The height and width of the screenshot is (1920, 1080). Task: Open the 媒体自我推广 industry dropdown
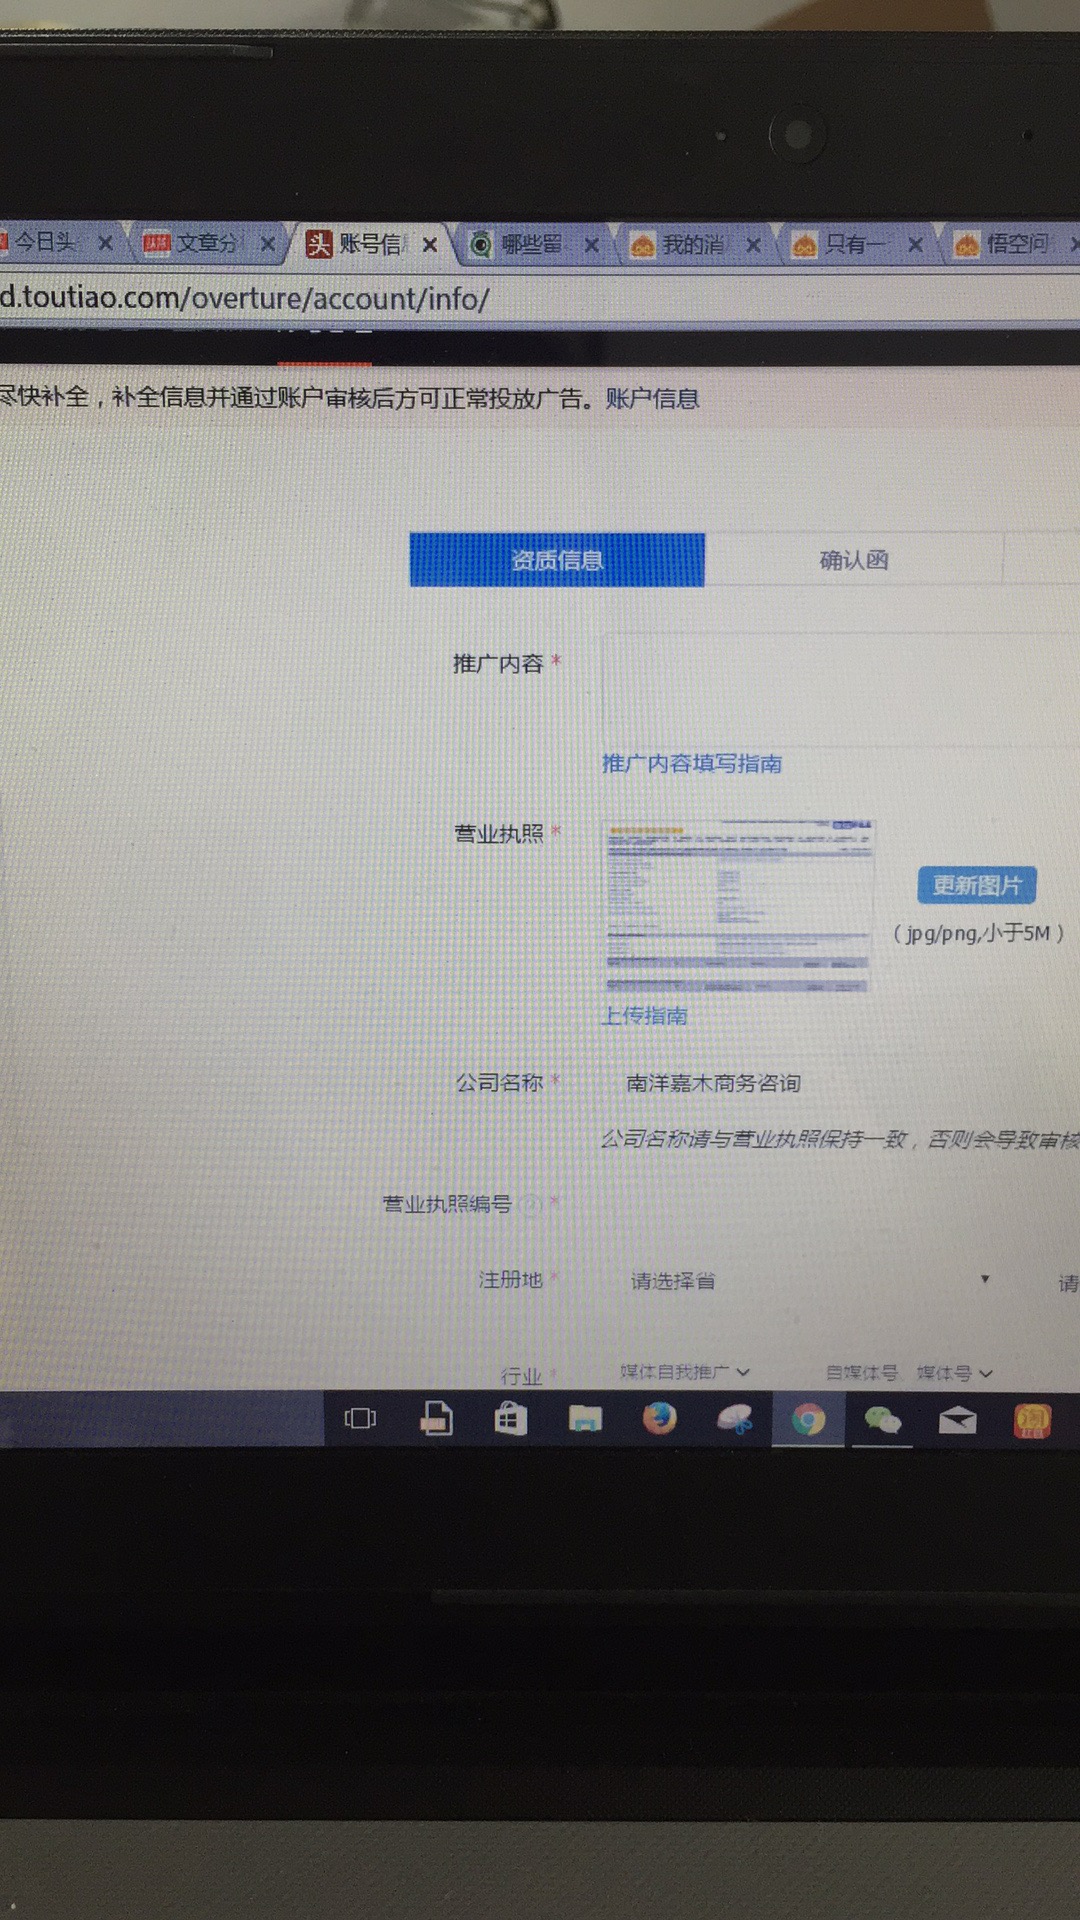[685, 1372]
